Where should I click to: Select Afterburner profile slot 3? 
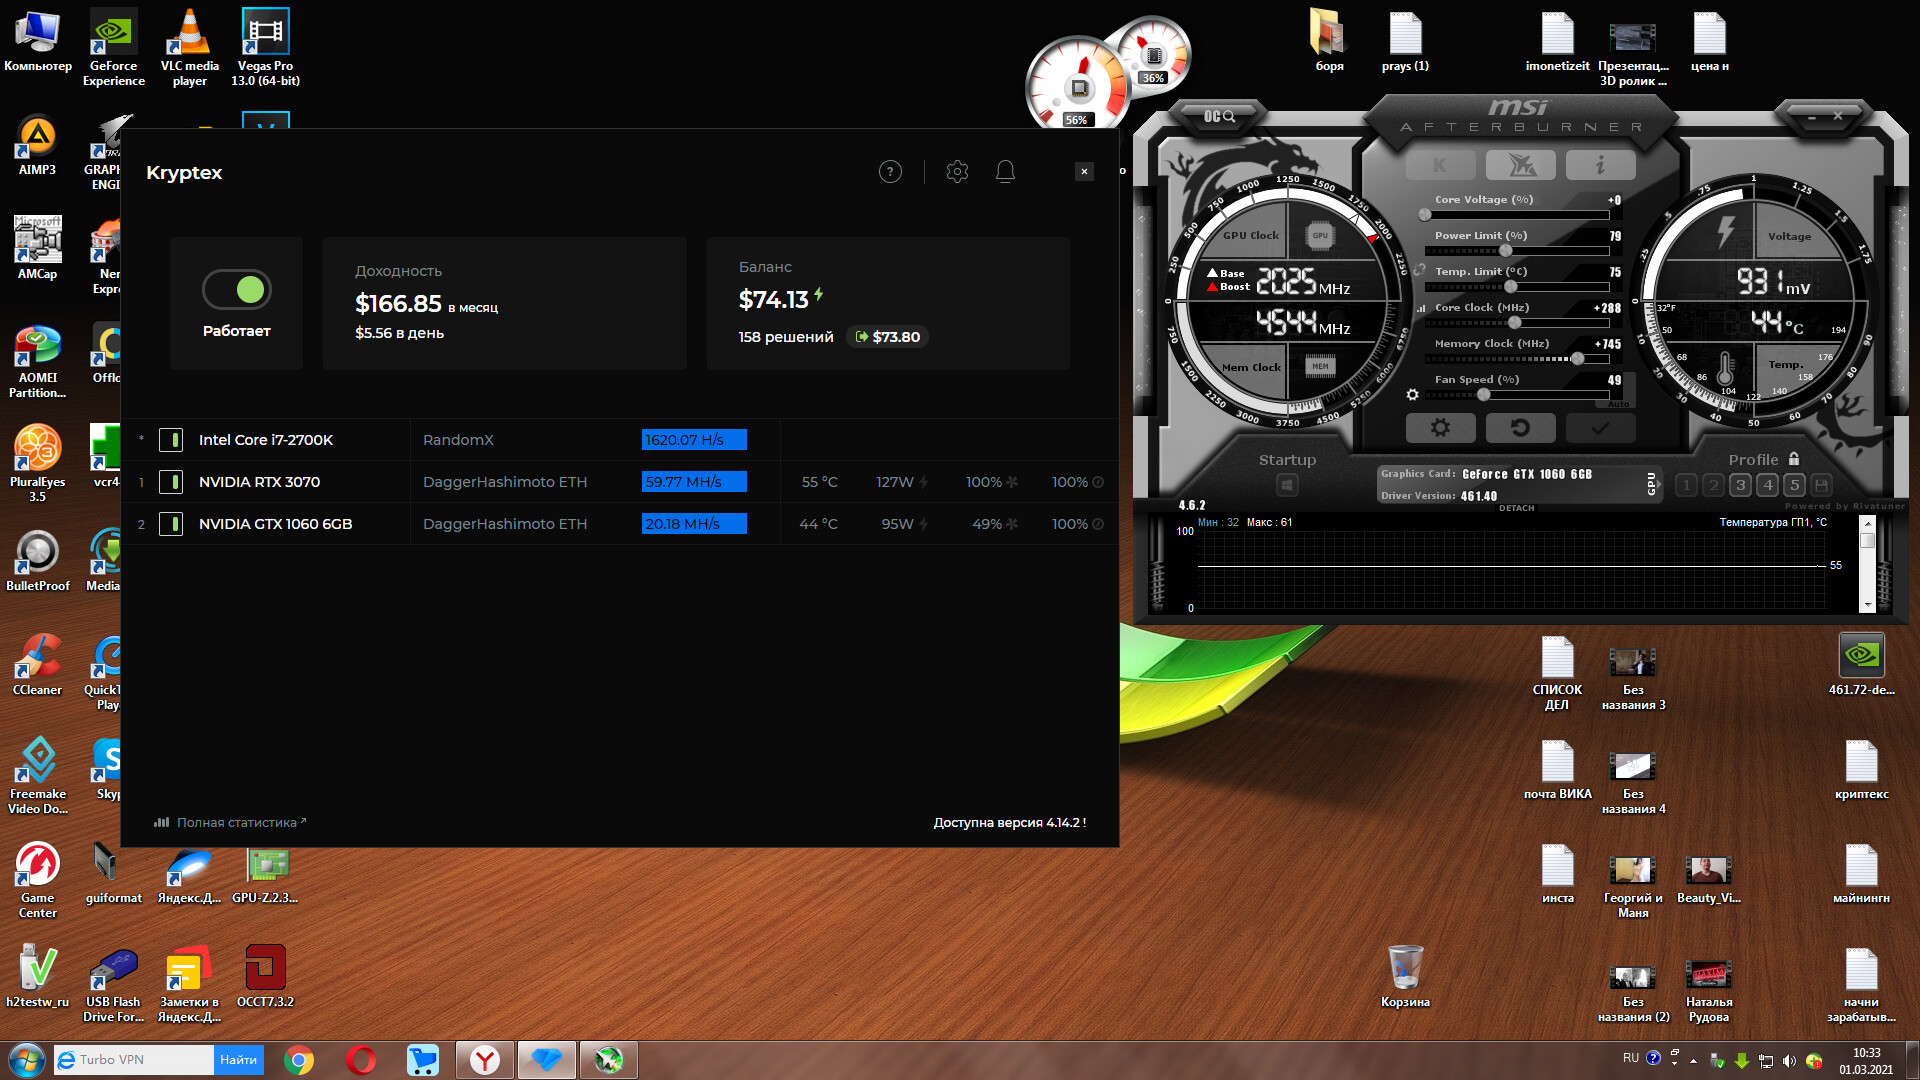click(x=1740, y=485)
